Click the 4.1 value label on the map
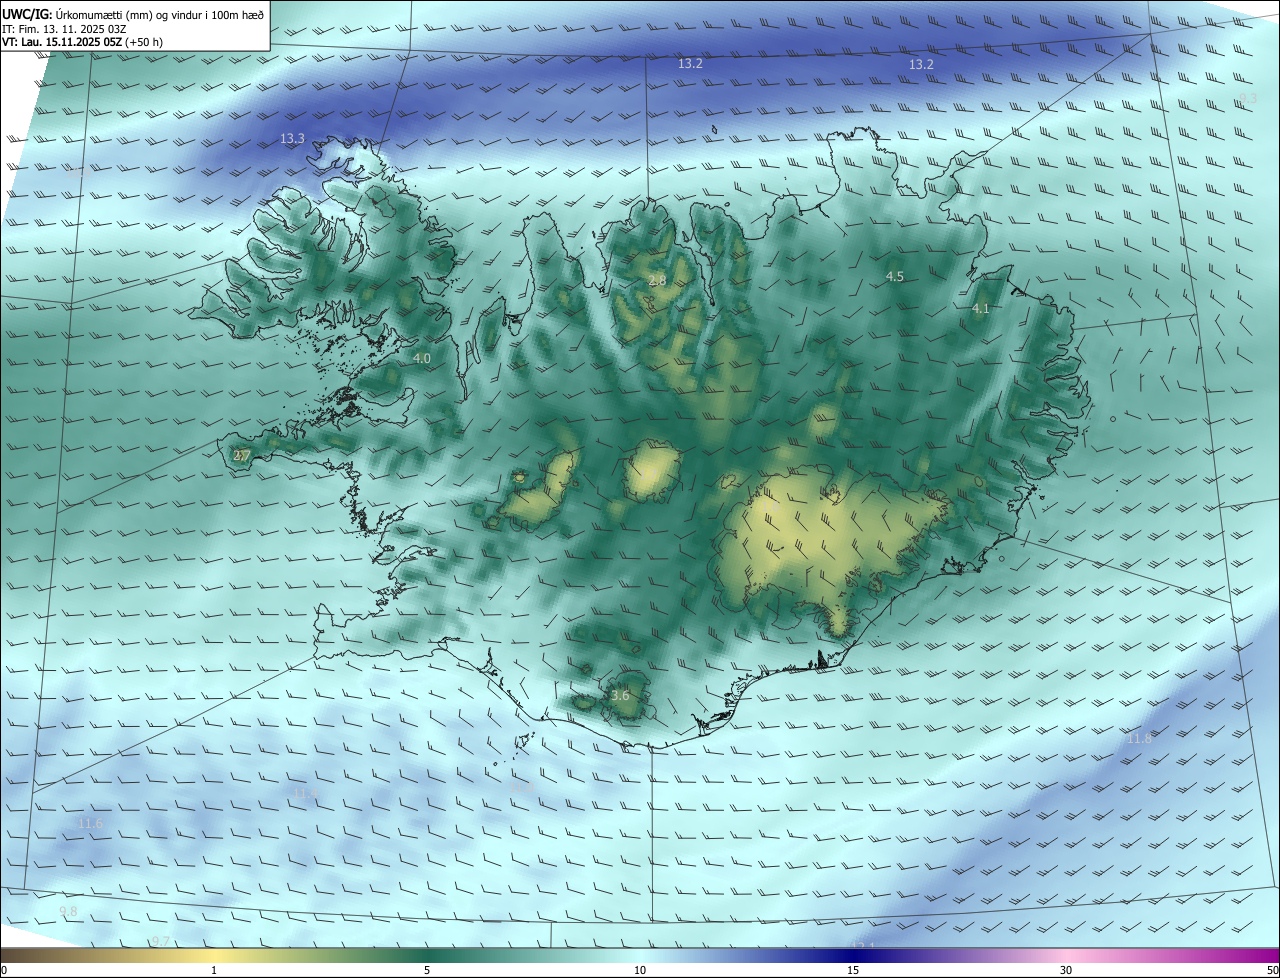1280x978 pixels. [x=980, y=309]
